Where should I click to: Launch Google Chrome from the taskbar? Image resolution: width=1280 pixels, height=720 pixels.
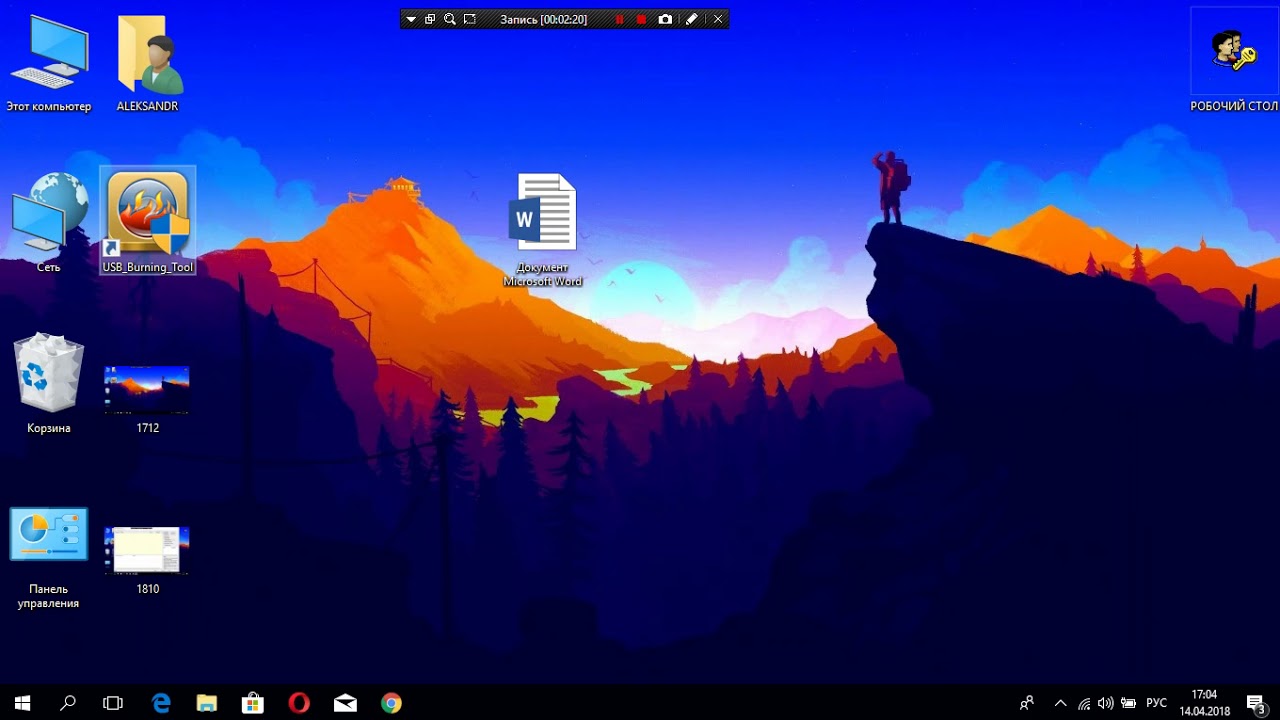pyautogui.click(x=391, y=703)
